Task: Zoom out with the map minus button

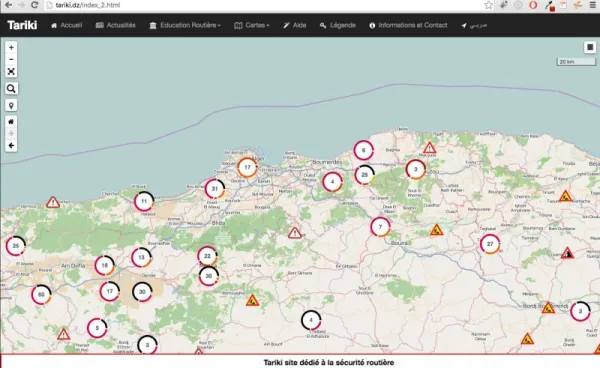Action: click(11, 59)
